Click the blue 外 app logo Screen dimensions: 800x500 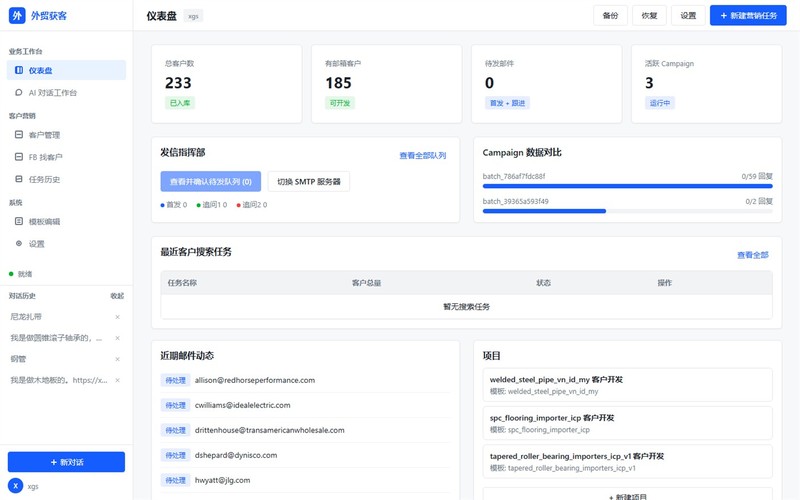click(17, 15)
